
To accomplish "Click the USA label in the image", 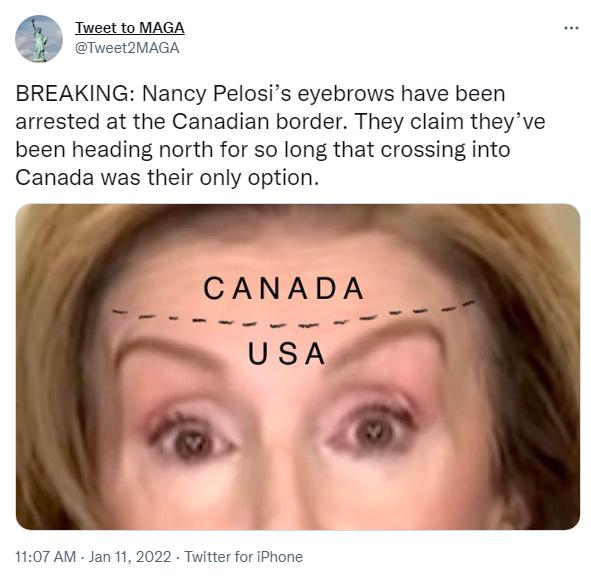I will point(286,354).
